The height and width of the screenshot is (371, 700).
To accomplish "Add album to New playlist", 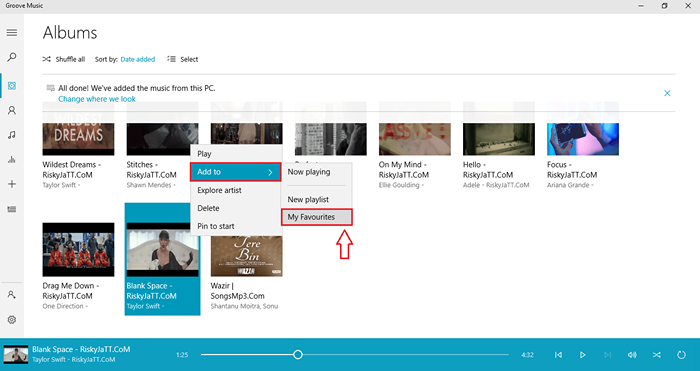I will [317, 199].
